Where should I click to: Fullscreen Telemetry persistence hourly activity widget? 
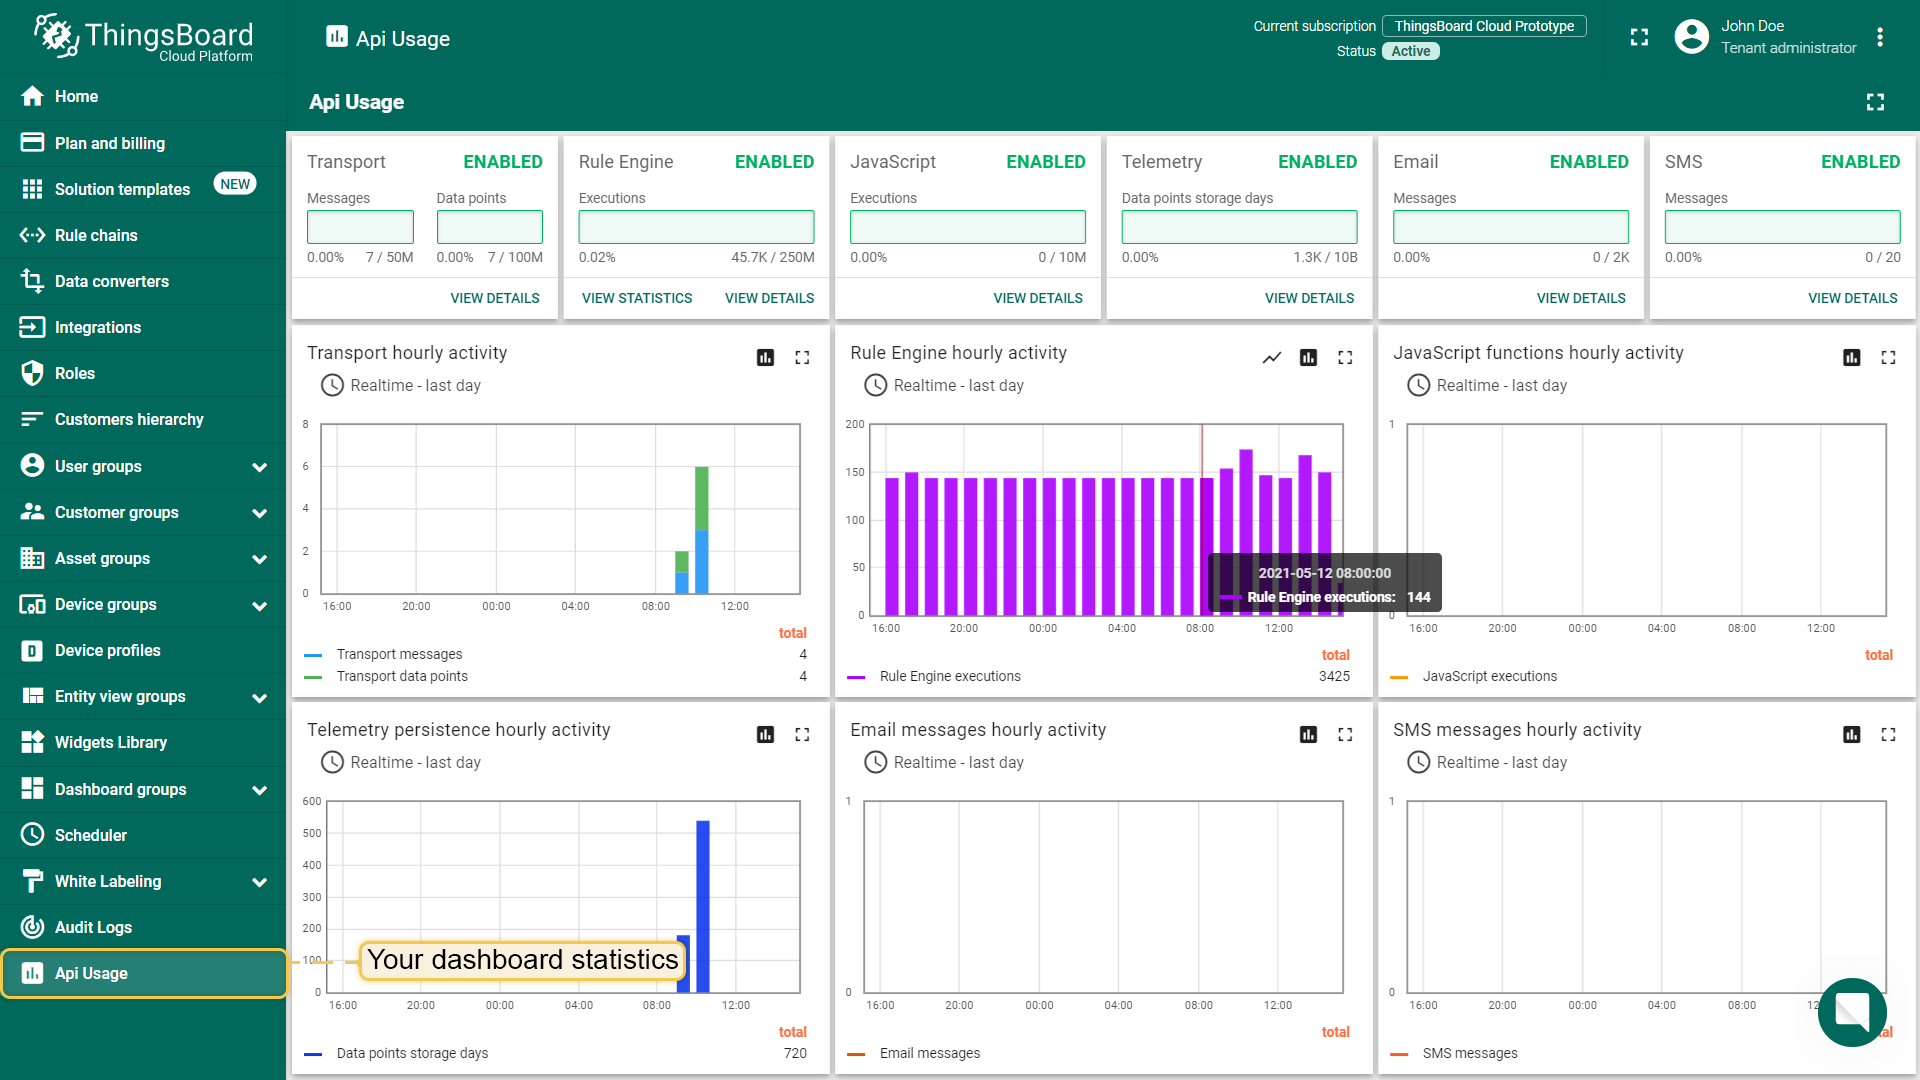(802, 734)
